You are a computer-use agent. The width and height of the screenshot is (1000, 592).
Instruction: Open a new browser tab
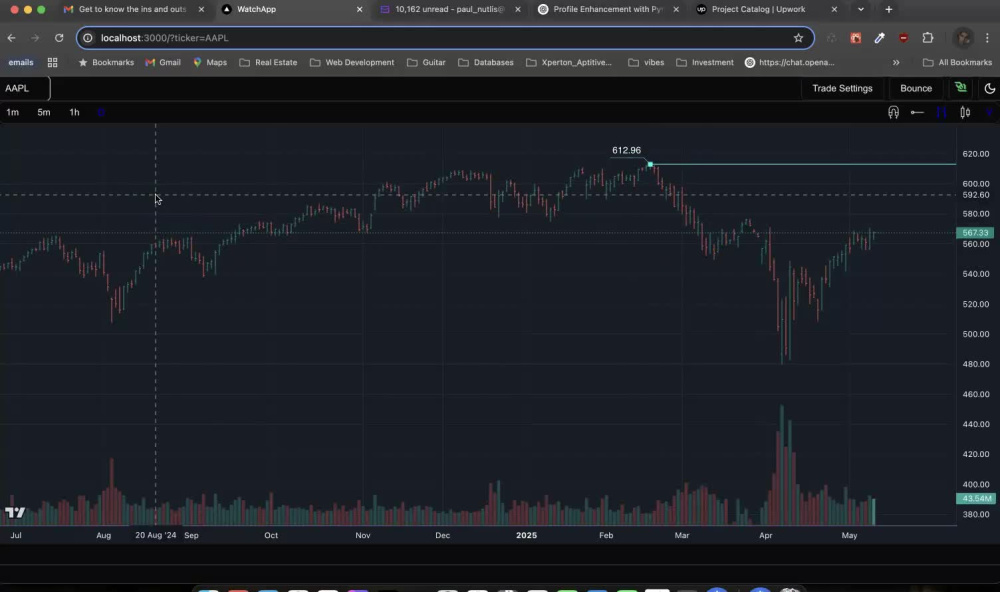888,10
